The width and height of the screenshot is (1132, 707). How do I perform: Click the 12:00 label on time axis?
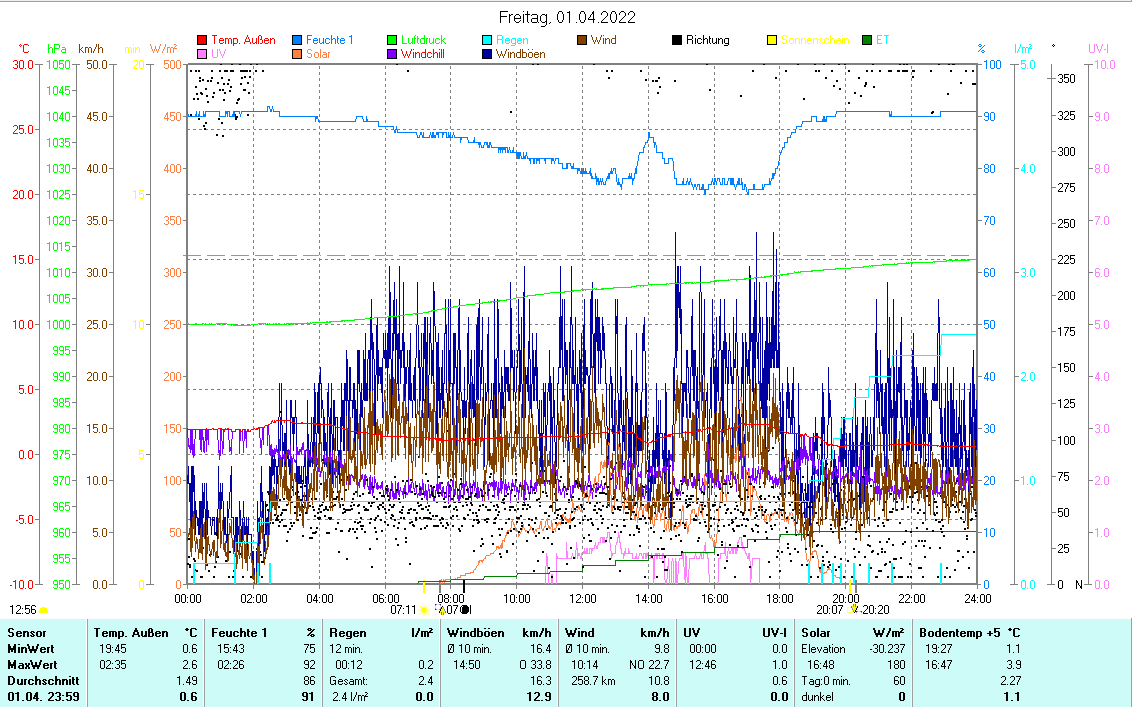click(582, 597)
